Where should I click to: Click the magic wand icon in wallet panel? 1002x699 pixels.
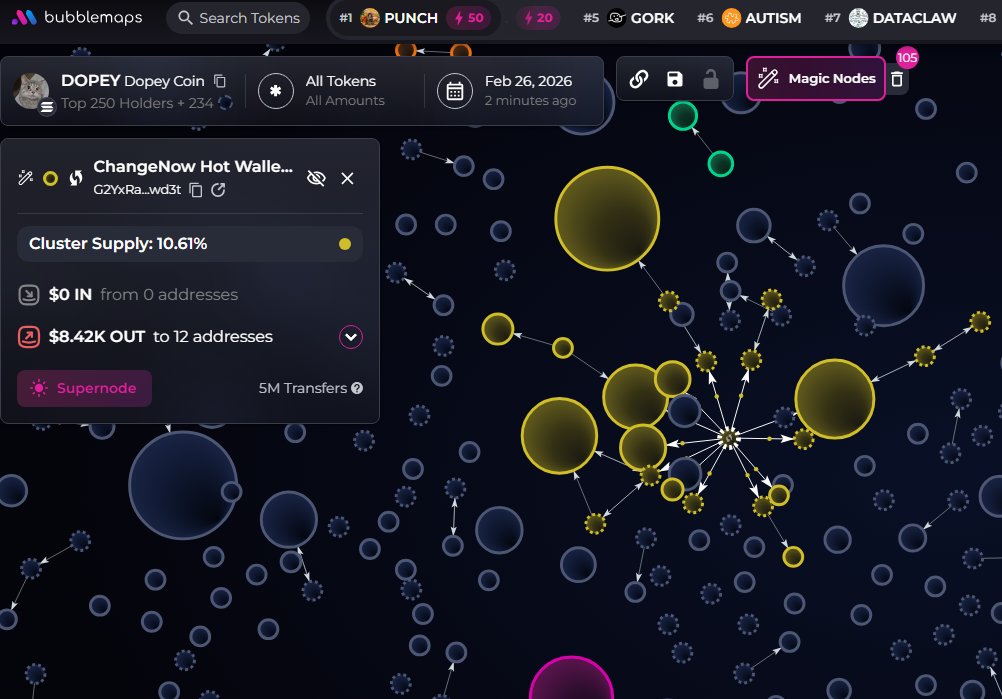[x=26, y=178]
